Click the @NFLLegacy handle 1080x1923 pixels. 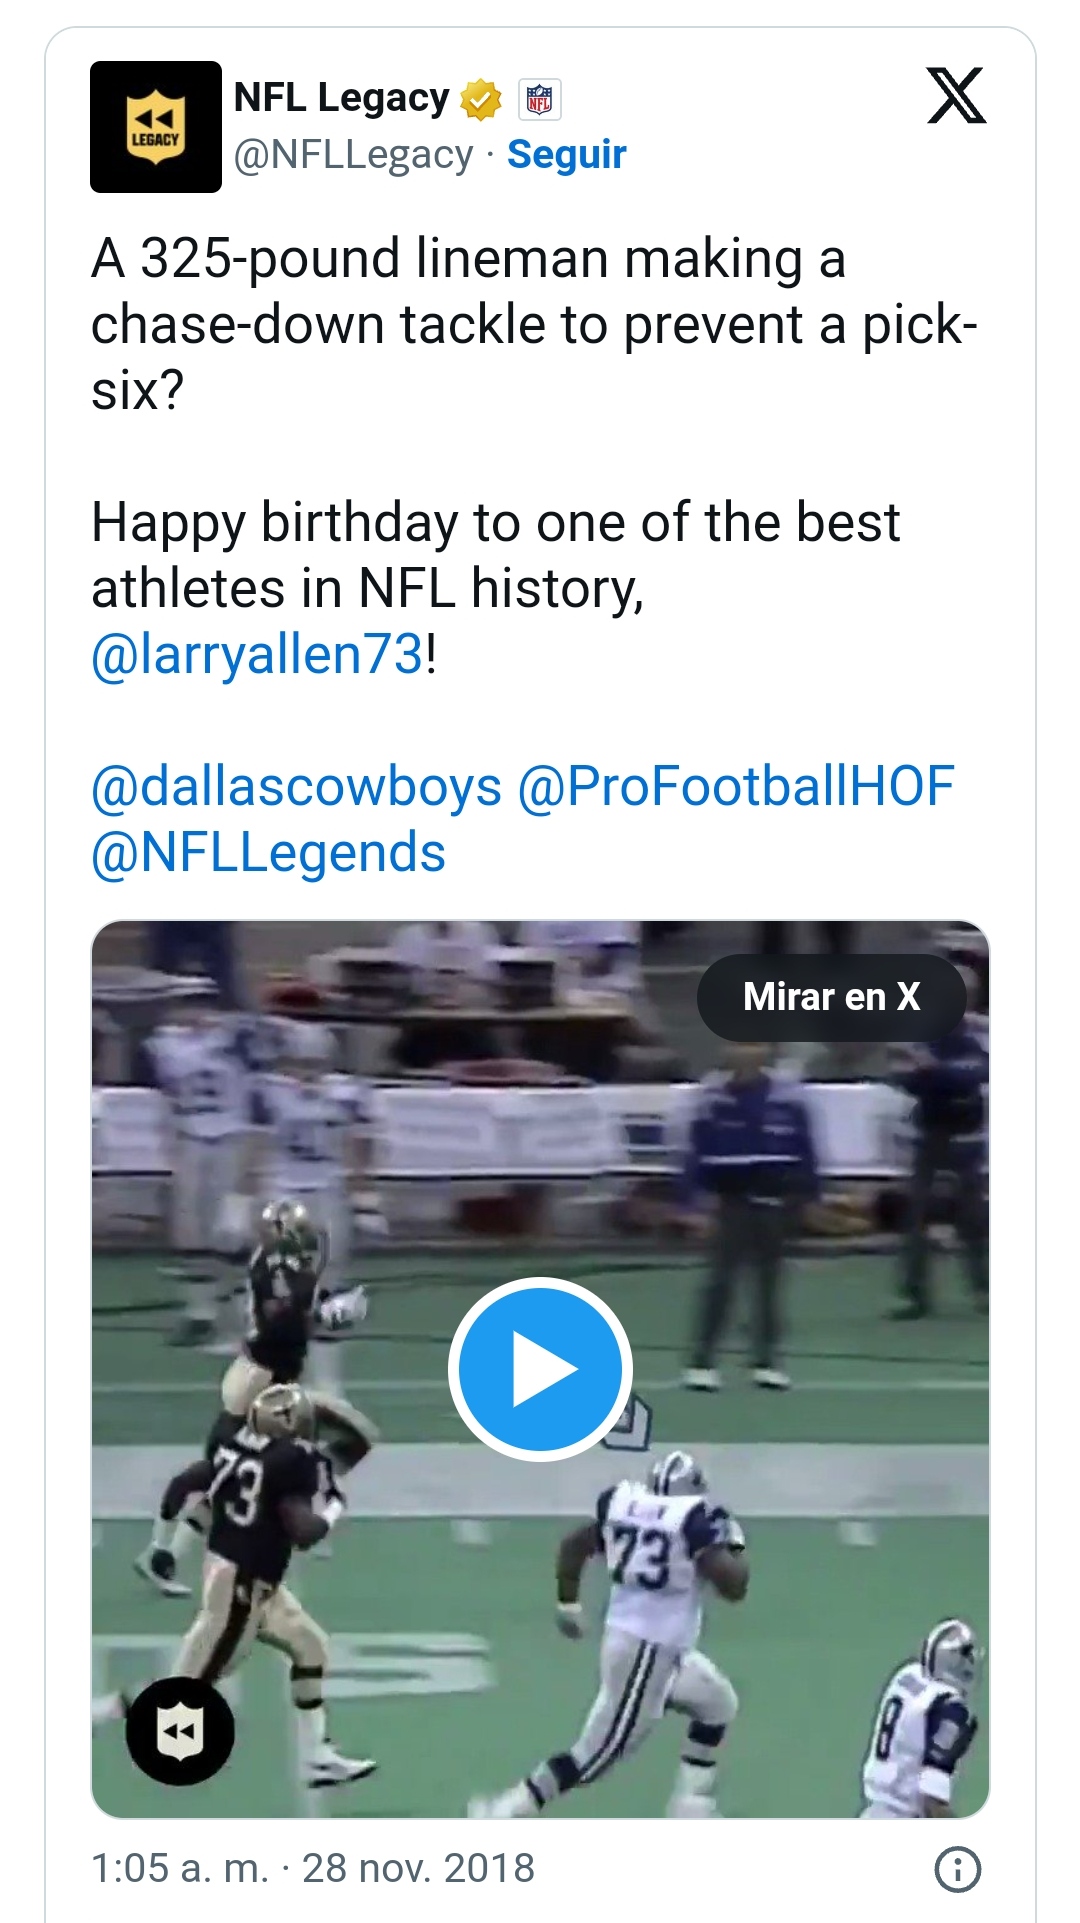coord(352,155)
